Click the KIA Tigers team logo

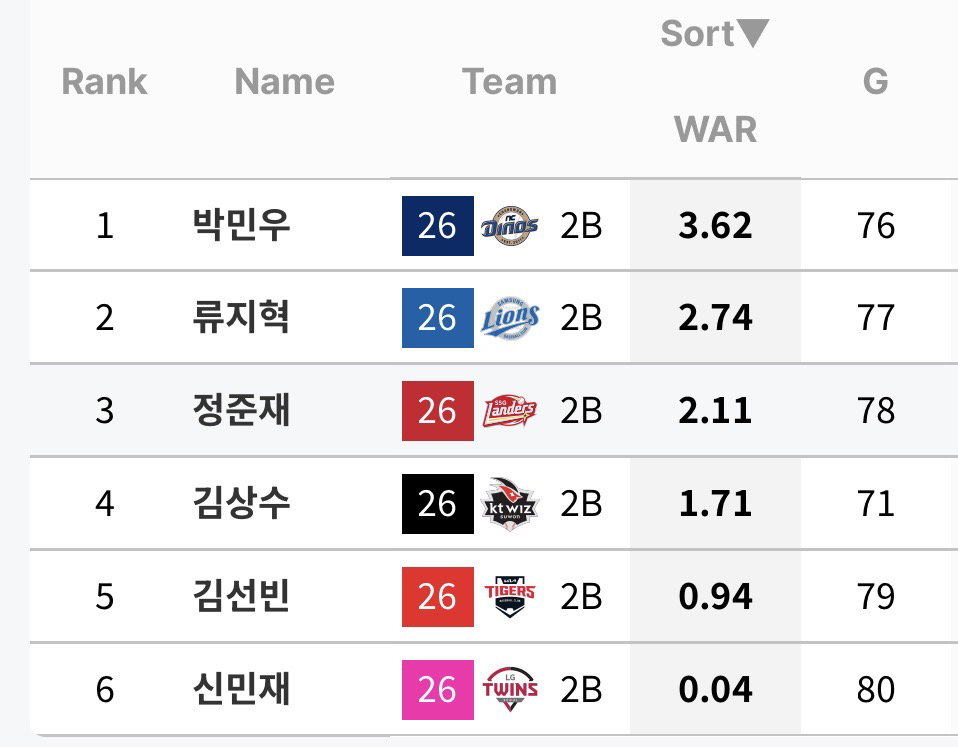click(x=510, y=597)
